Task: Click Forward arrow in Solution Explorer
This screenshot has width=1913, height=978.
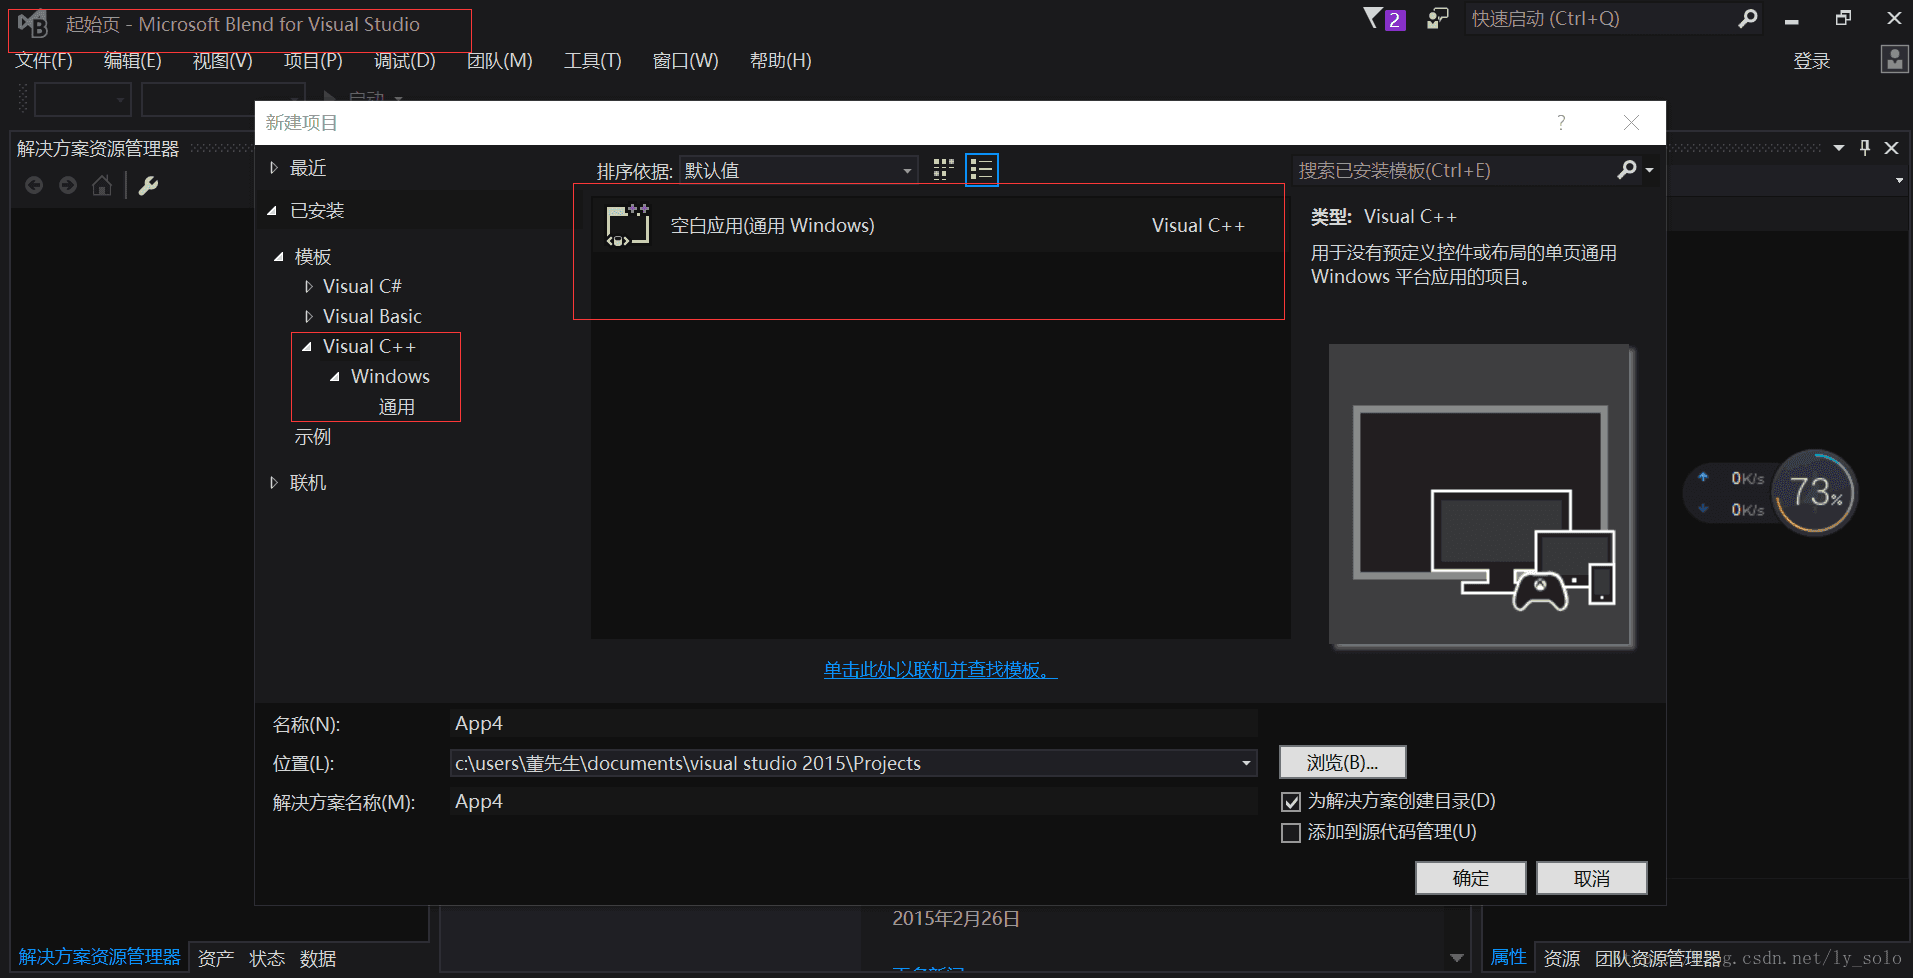Action: click(x=68, y=185)
